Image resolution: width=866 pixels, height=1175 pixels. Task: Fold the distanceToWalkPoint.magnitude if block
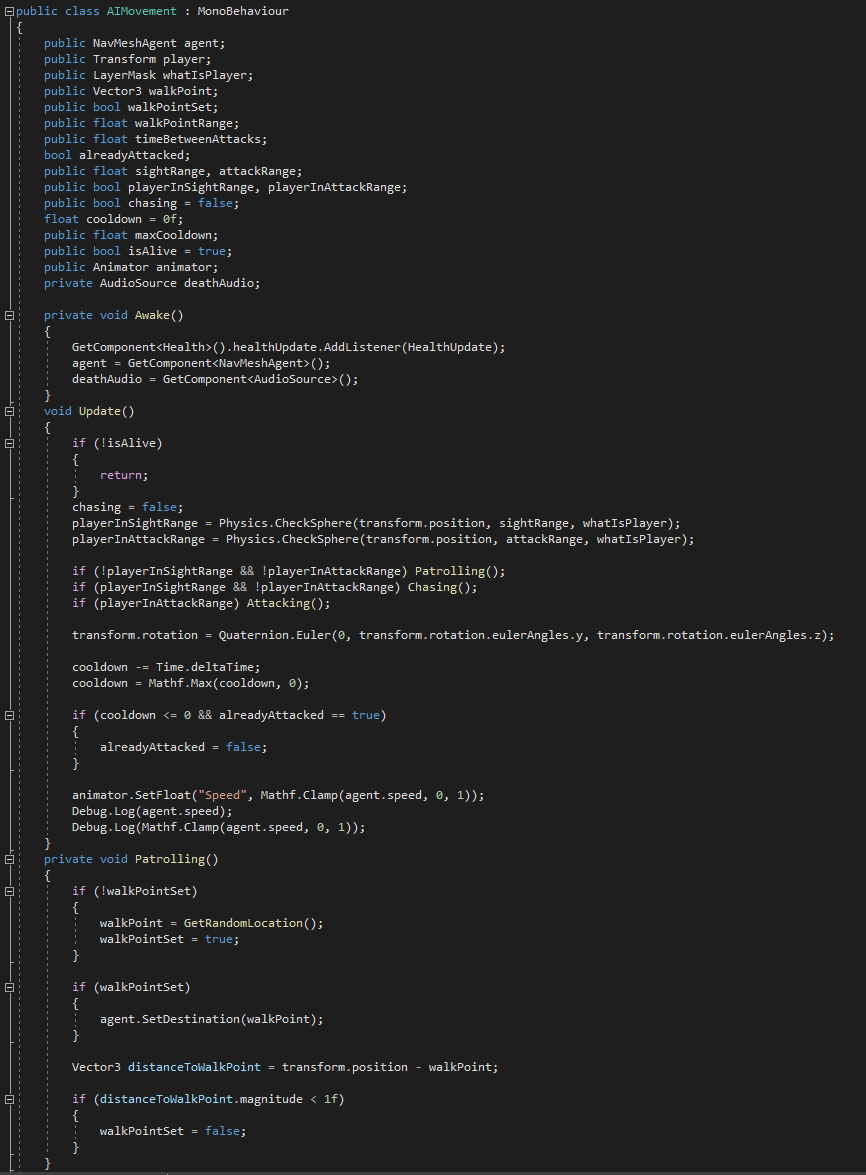point(9,1099)
